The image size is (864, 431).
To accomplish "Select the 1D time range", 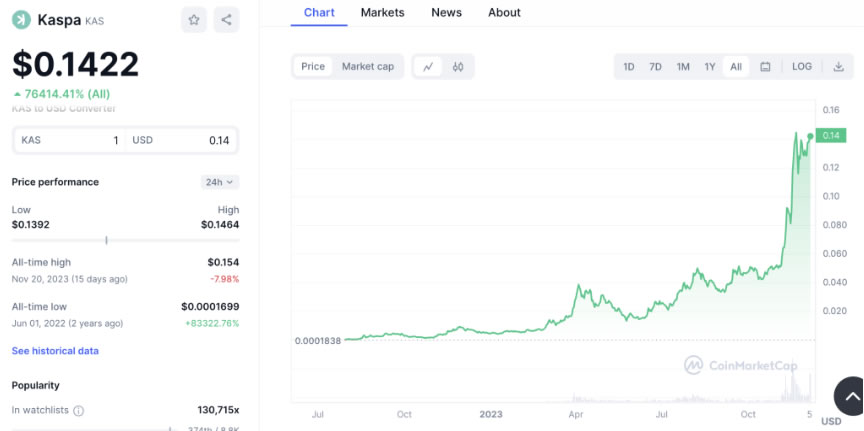I will (x=628, y=67).
